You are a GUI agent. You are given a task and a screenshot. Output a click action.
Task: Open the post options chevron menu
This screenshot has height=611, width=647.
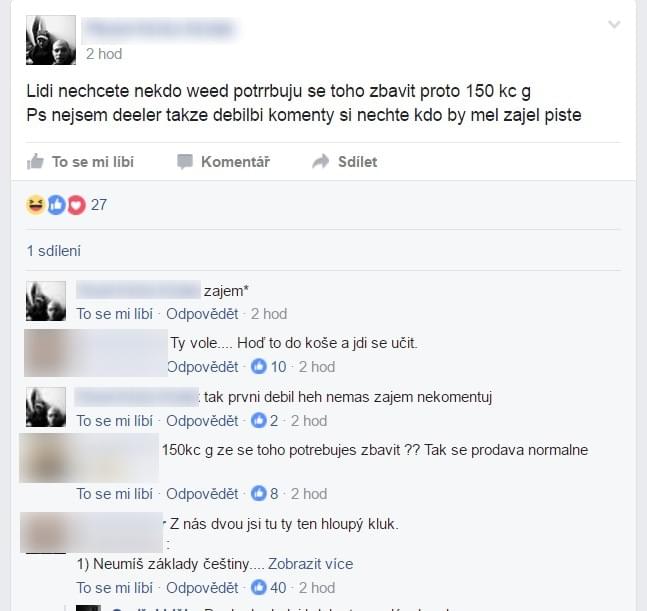(x=614, y=25)
